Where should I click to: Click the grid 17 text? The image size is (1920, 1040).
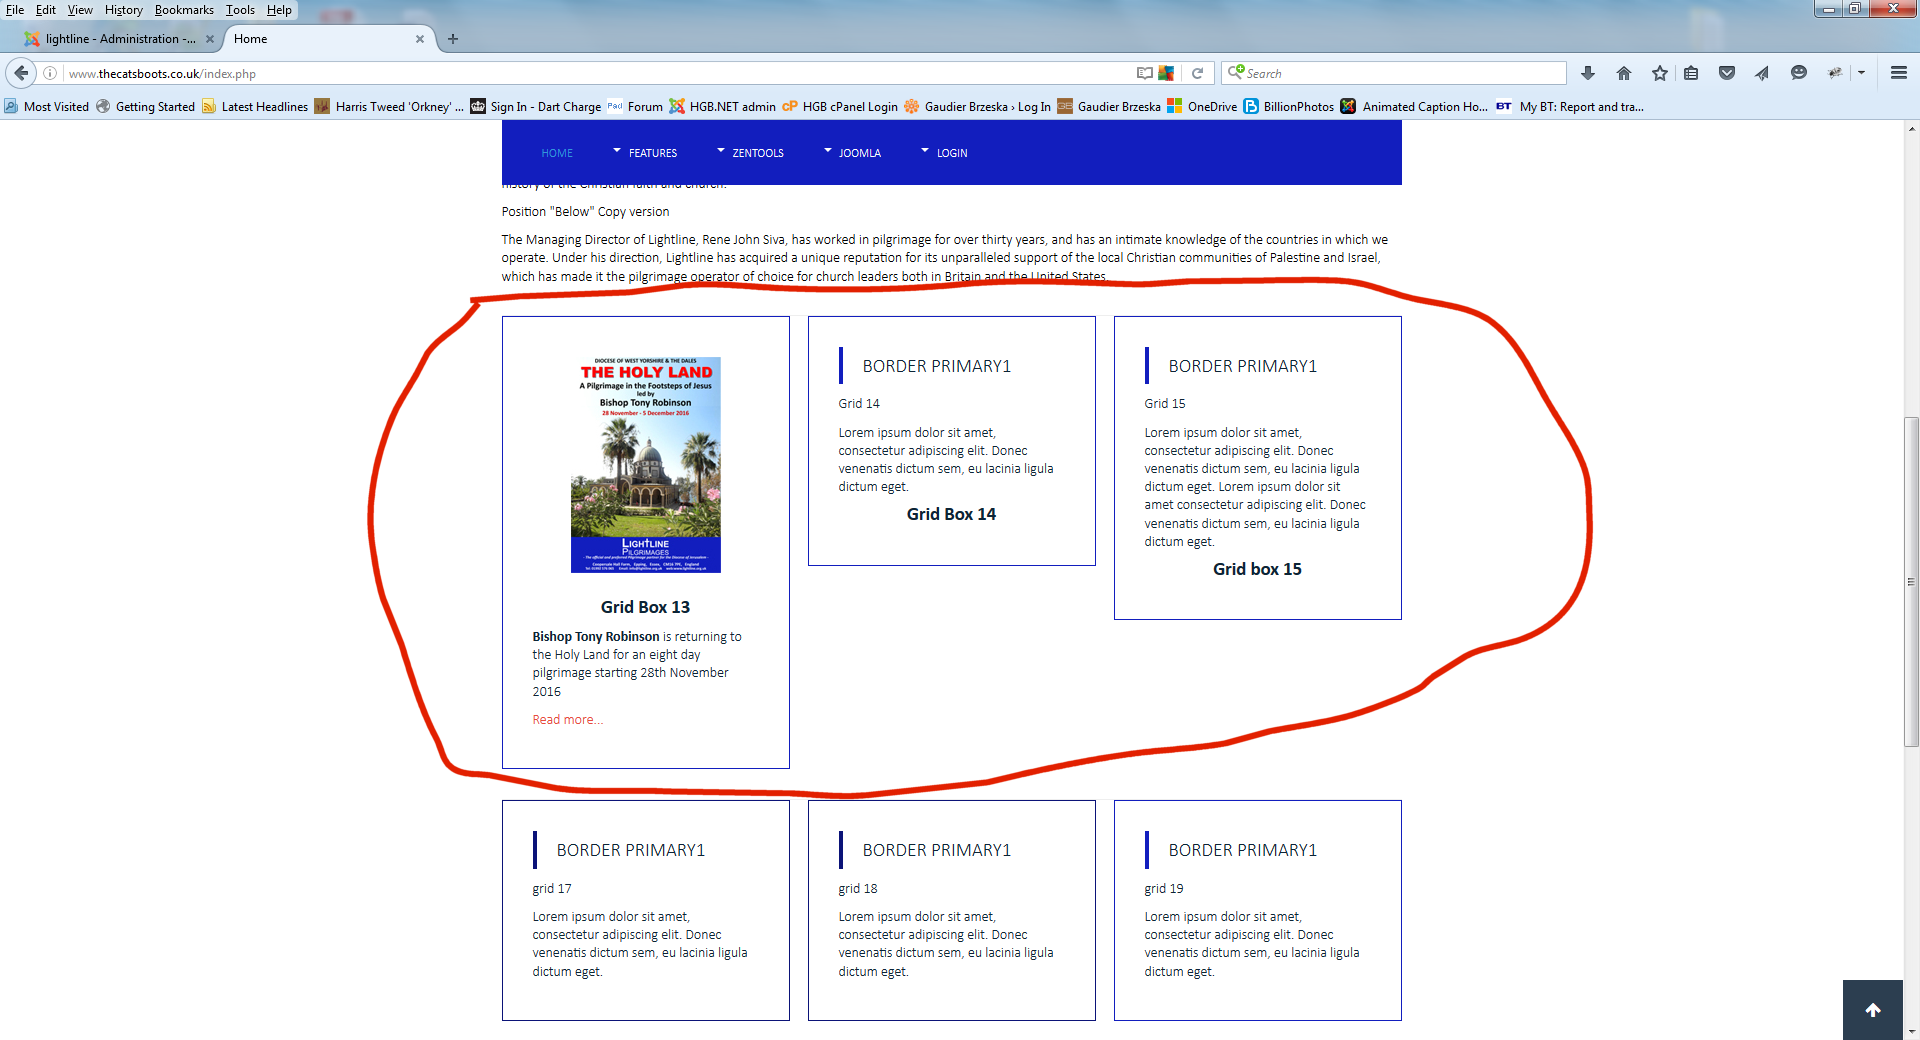552,888
